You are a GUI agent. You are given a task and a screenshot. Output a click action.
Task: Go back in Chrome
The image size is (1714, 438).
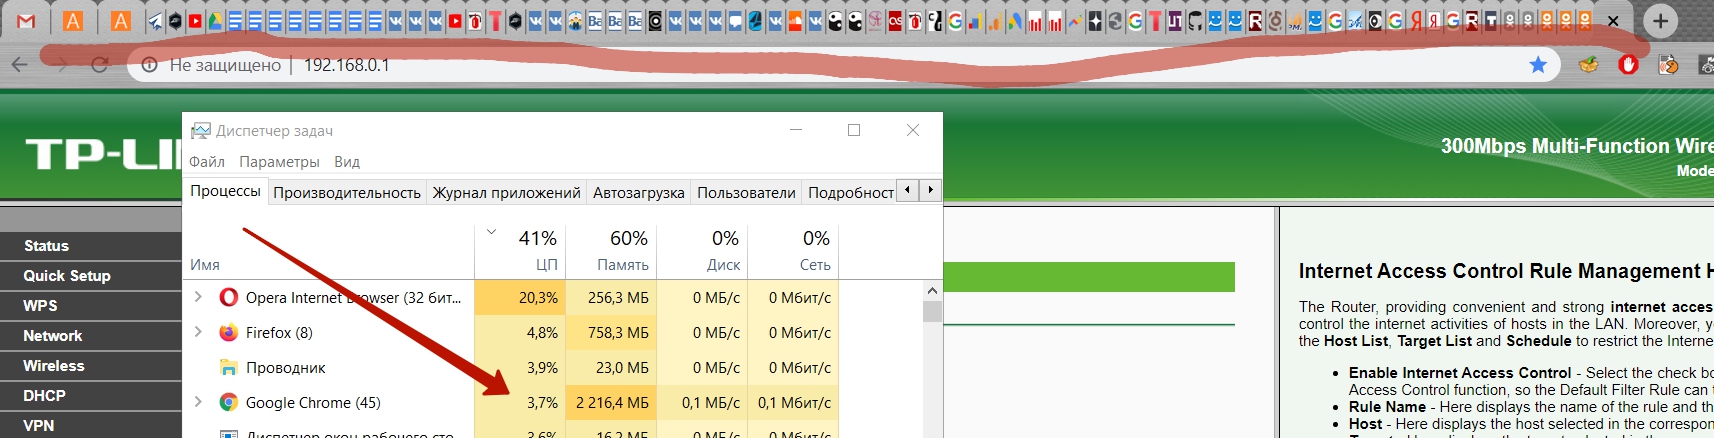[20, 65]
